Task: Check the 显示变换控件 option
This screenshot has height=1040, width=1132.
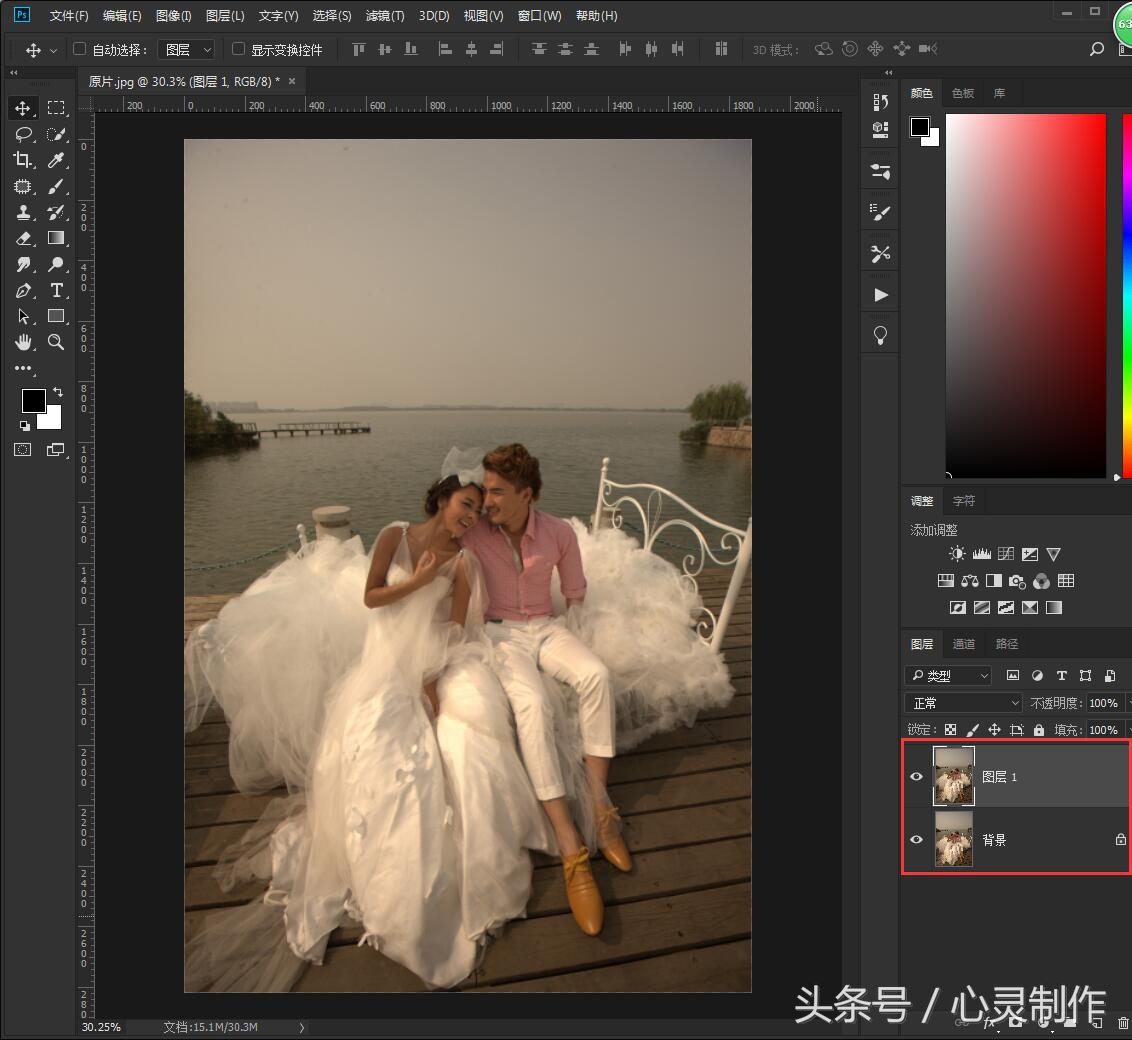Action: pos(237,48)
